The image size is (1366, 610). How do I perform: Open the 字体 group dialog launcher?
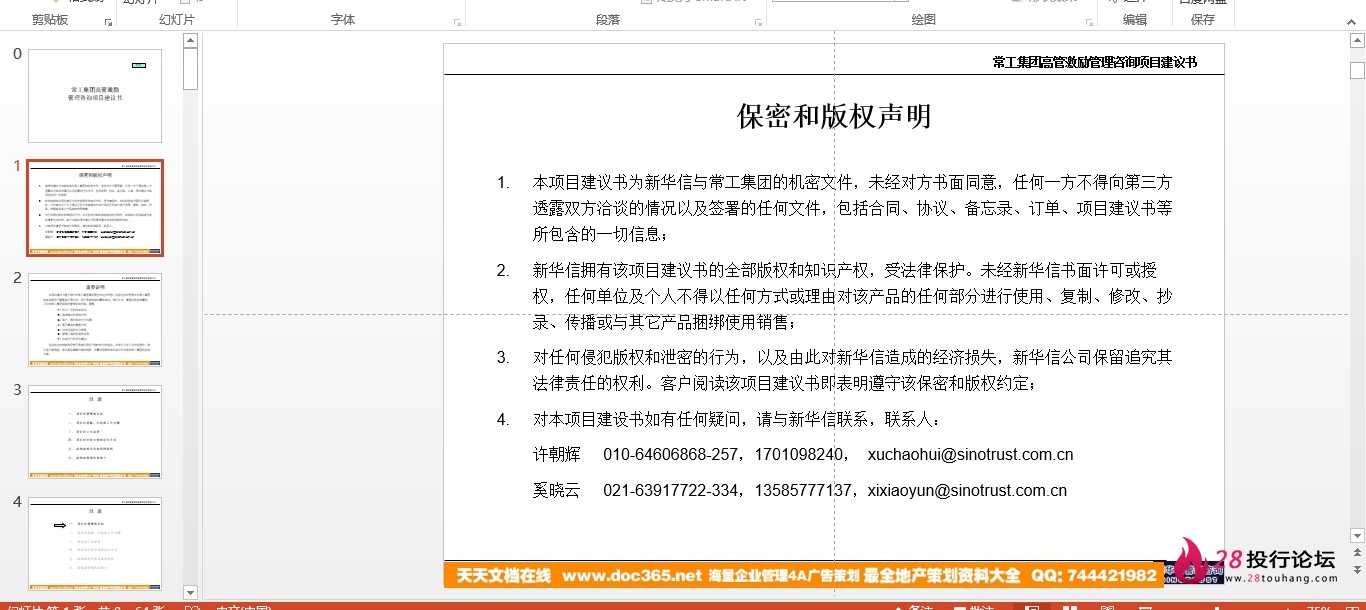[458, 21]
